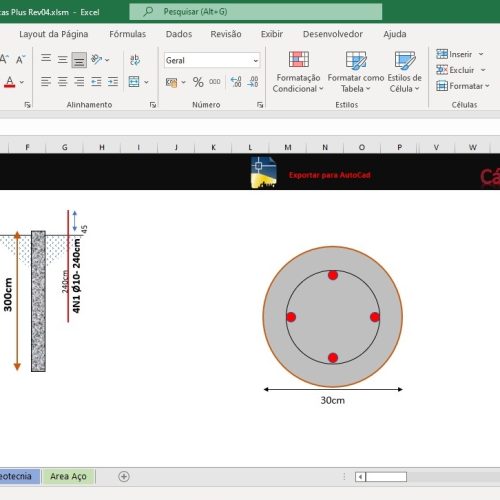Image resolution: width=500 pixels, height=500 pixels.
Task: Open the Geral number format dropdown
Action: pos(256,61)
